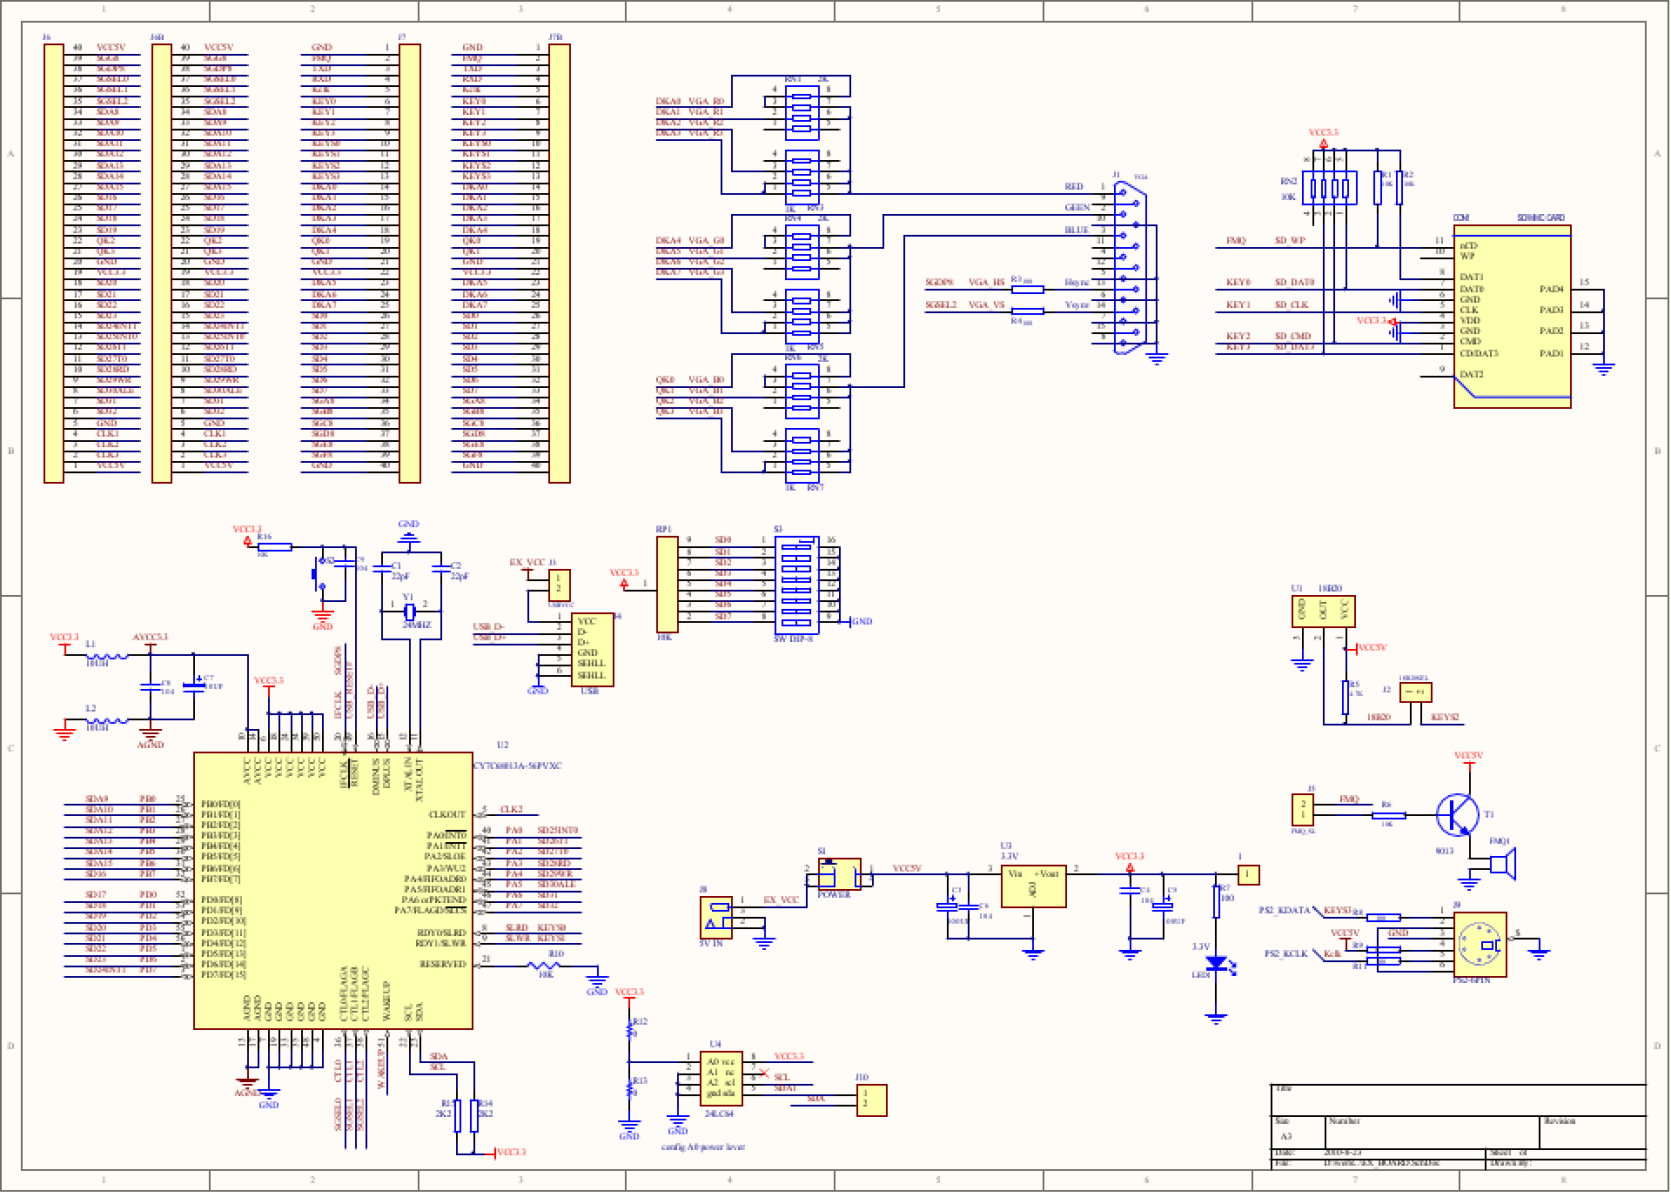This screenshot has height=1197, width=1671.
Task: Click the SD/MMC card socket component
Action: 1511,316
